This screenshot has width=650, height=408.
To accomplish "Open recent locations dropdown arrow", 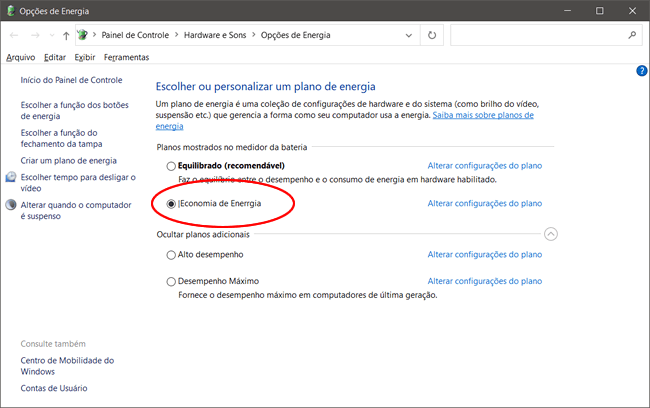I will (52, 35).
